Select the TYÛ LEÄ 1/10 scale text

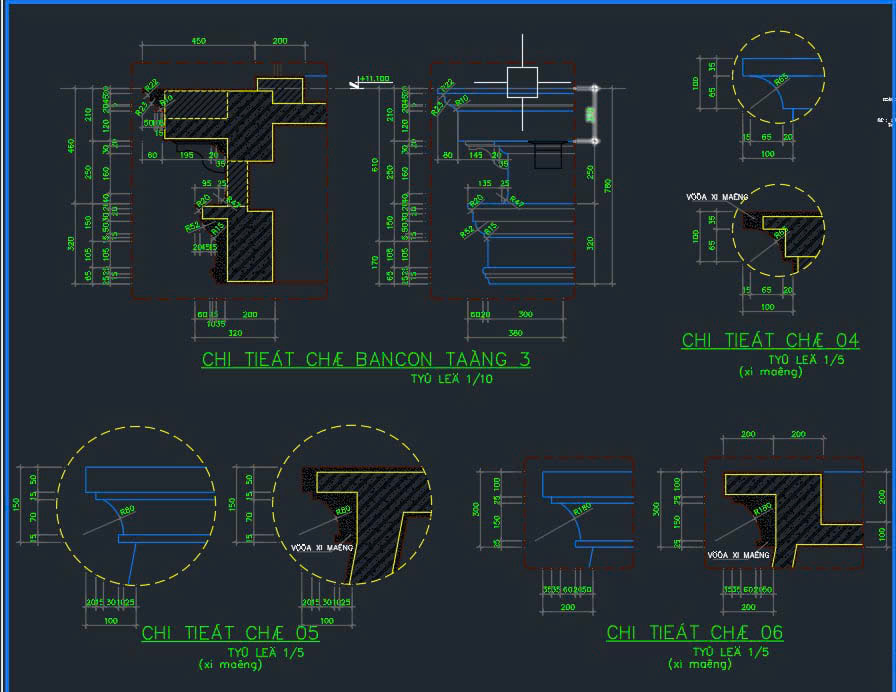click(451, 379)
